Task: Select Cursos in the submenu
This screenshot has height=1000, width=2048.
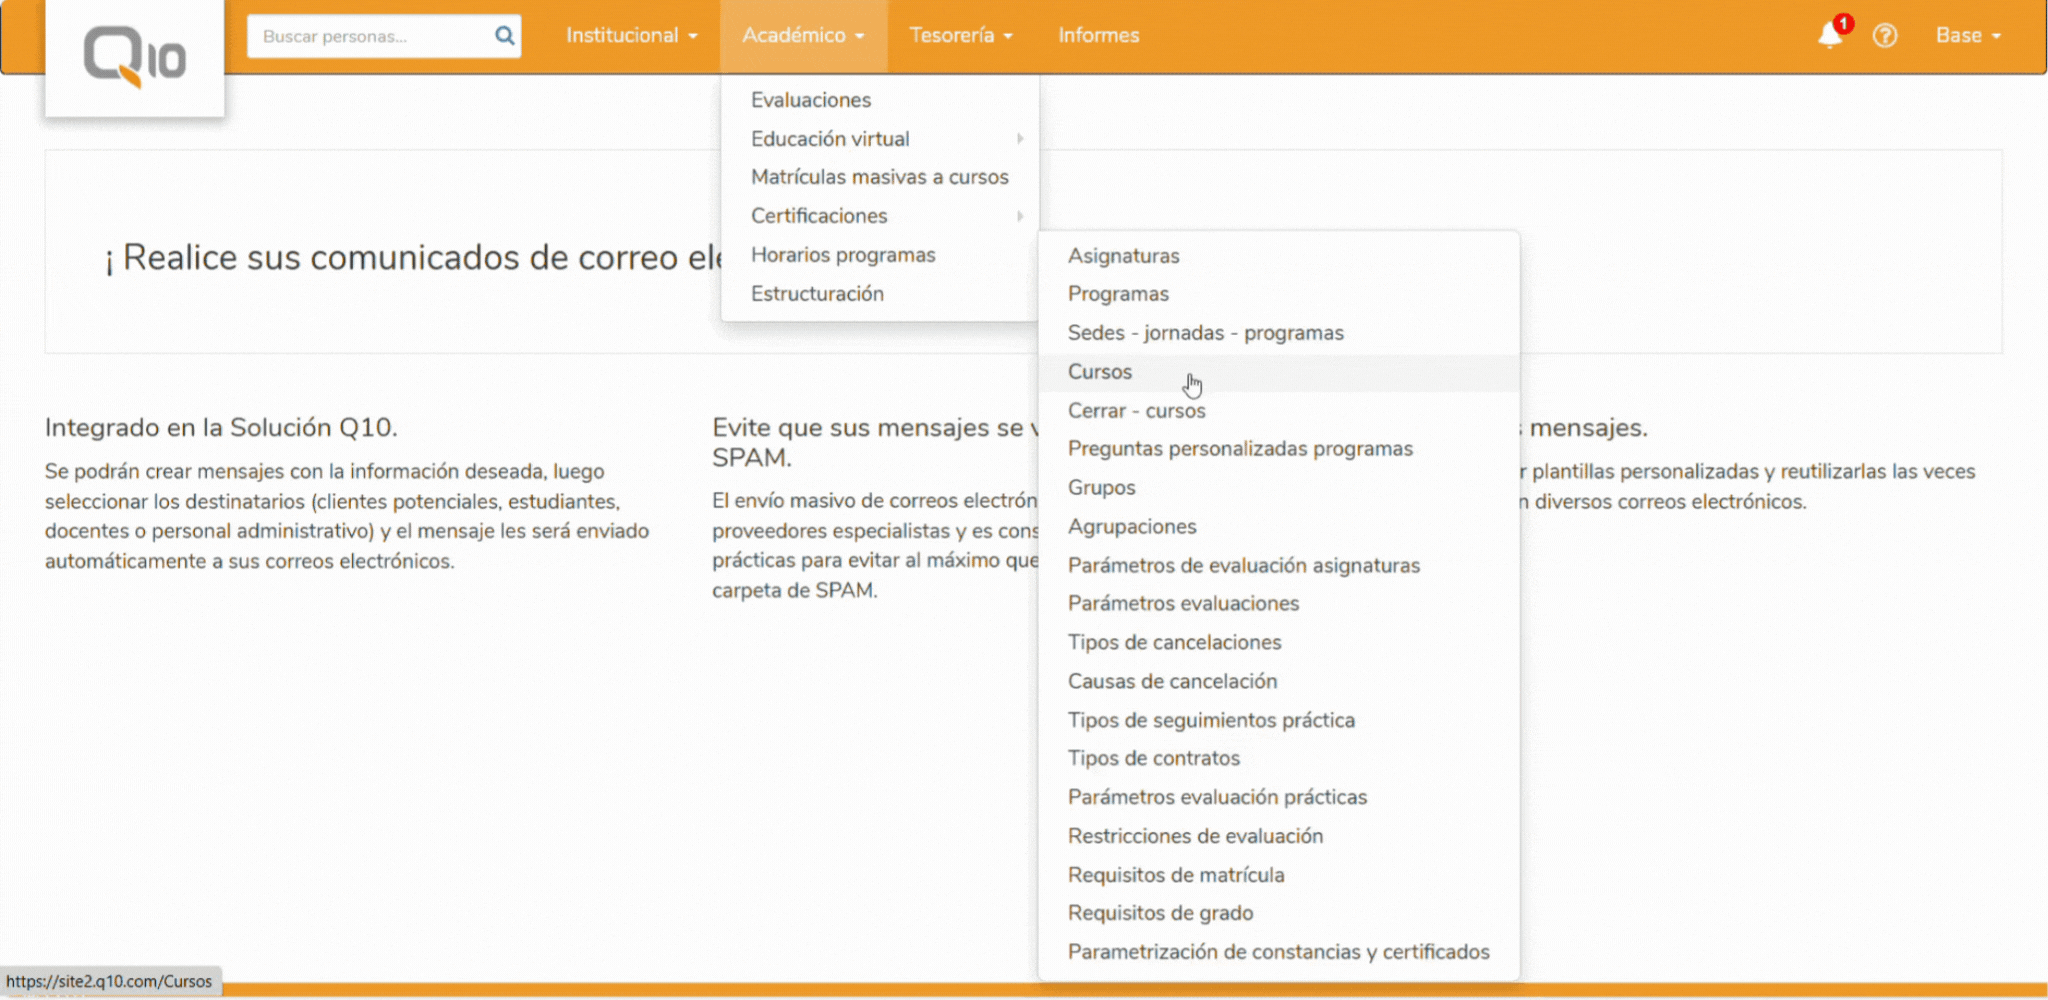Action: (1100, 372)
